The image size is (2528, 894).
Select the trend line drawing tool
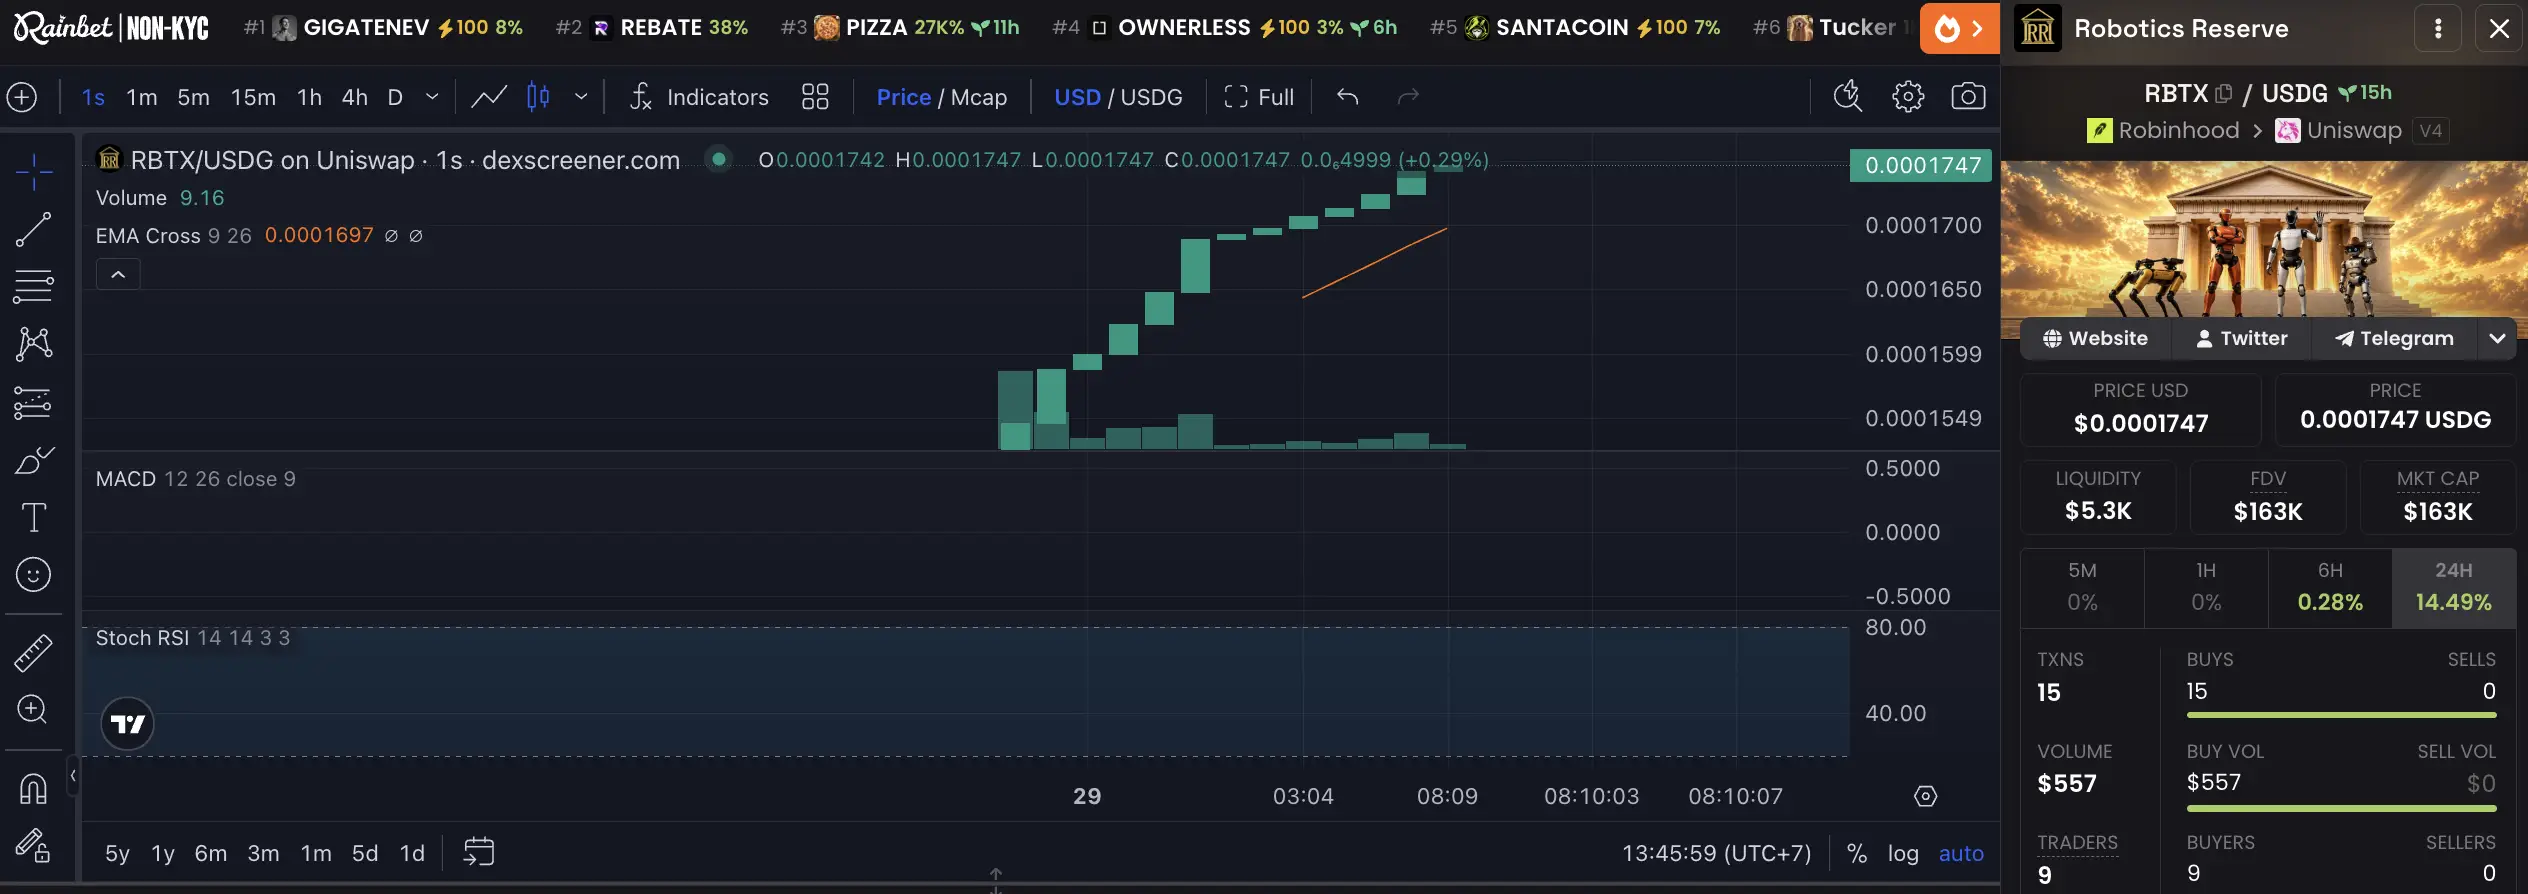34,229
